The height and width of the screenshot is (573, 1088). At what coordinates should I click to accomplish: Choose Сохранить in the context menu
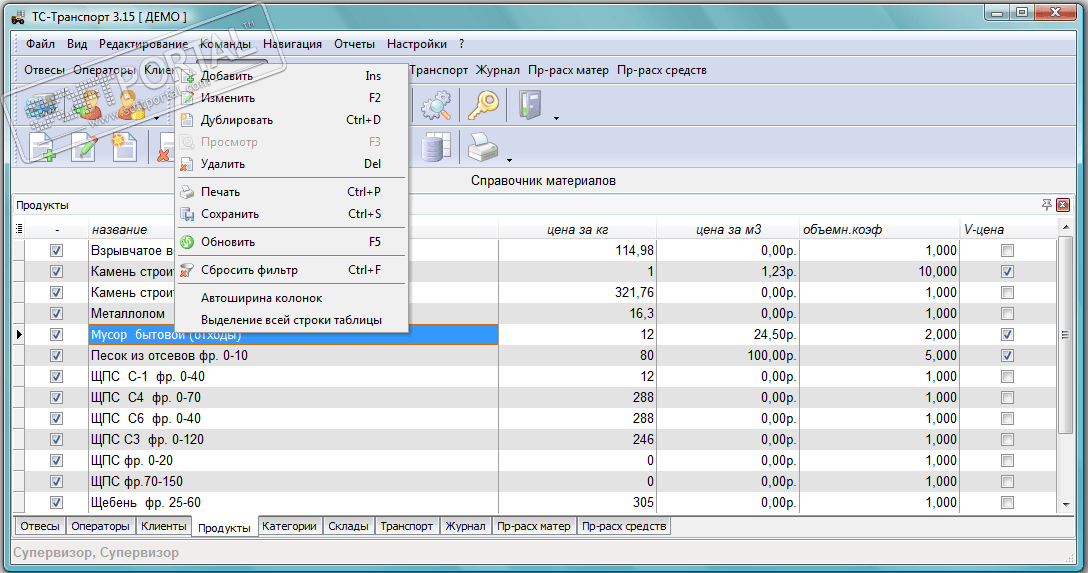[x=291, y=214]
